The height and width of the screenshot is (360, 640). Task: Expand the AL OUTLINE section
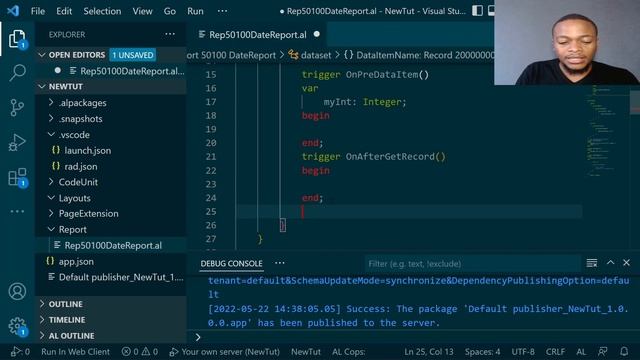(111, 336)
